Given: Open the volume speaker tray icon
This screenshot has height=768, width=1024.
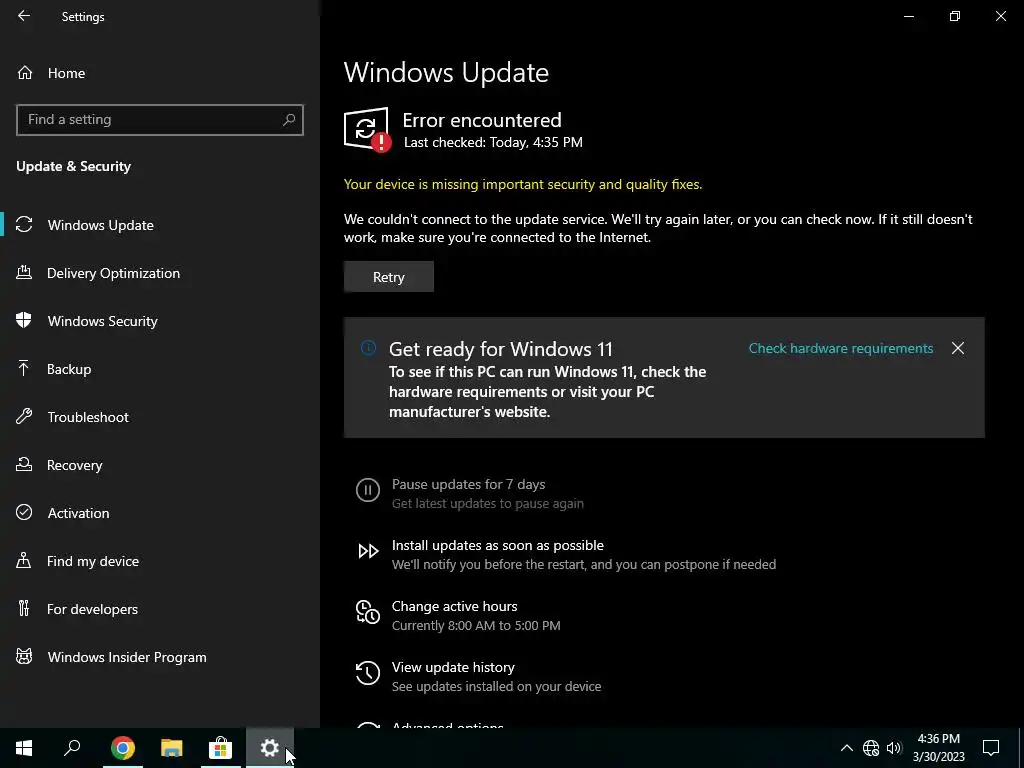Looking at the screenshot, I should (894, 748).
